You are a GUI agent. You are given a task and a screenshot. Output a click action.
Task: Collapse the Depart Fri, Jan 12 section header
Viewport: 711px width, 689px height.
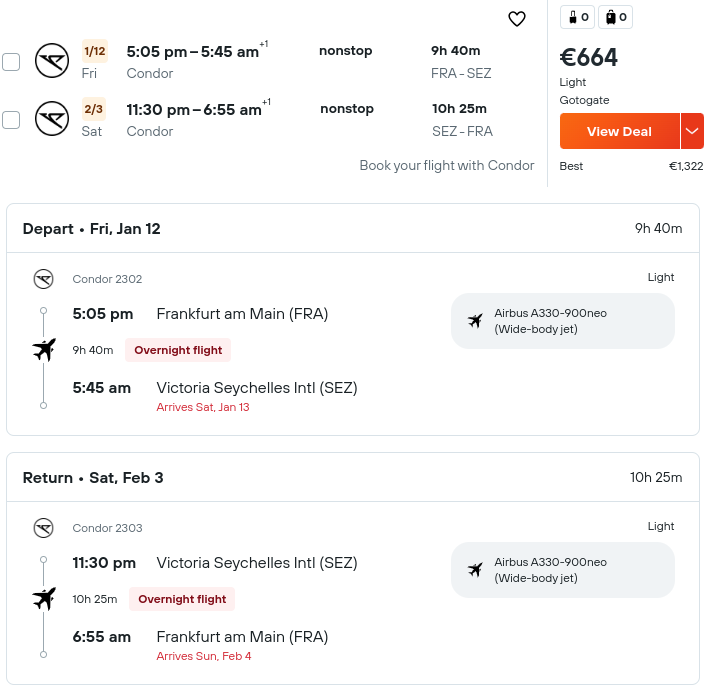pos(353,228)
